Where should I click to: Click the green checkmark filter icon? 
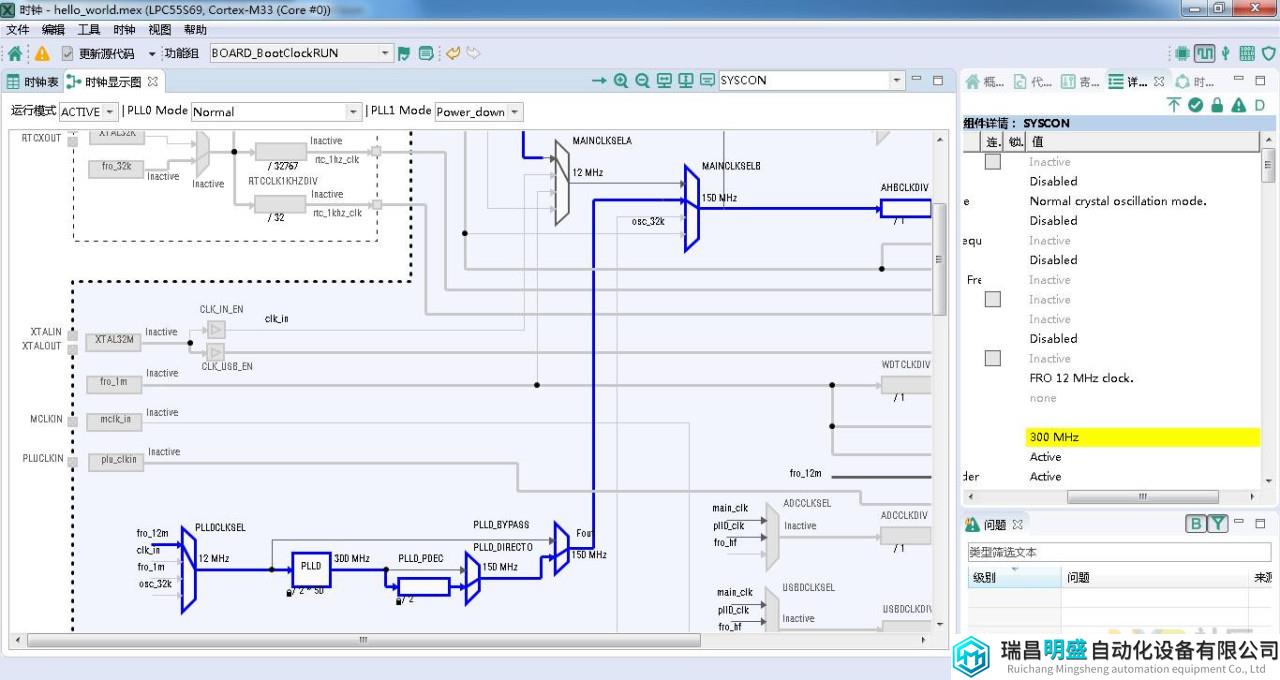pyautogui.click(x=1196, y=104)
